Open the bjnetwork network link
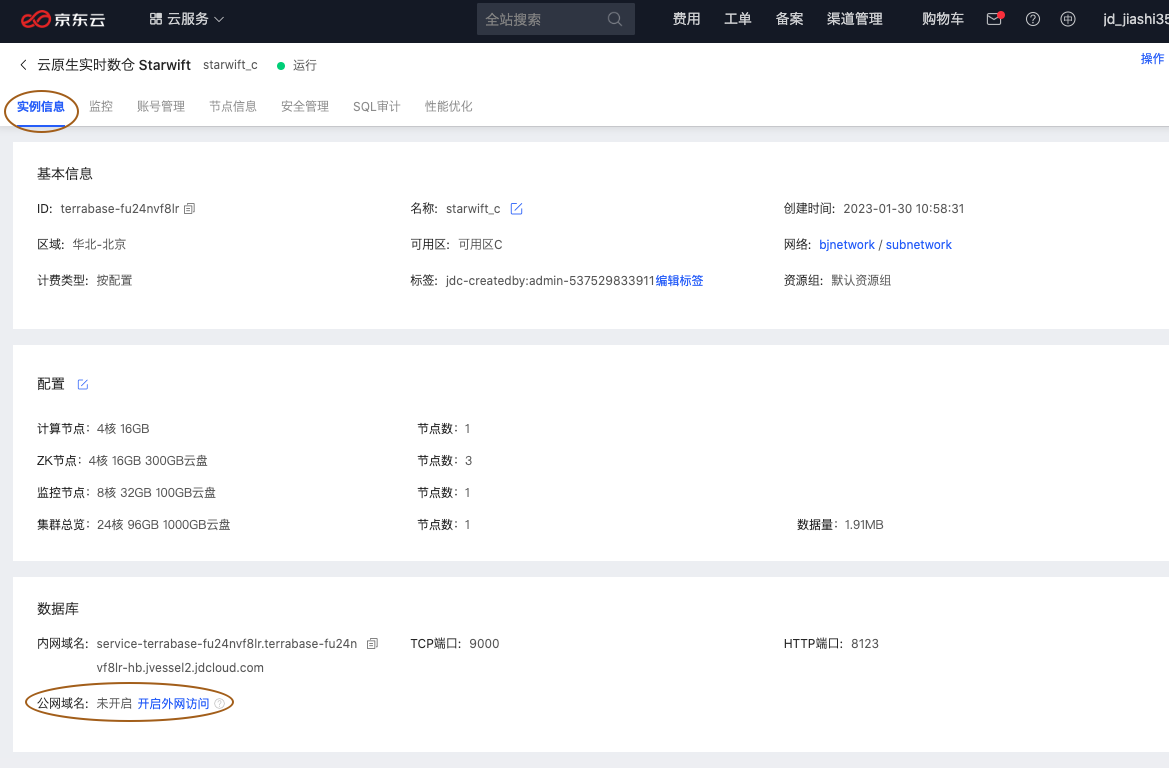 pos(847,245)
